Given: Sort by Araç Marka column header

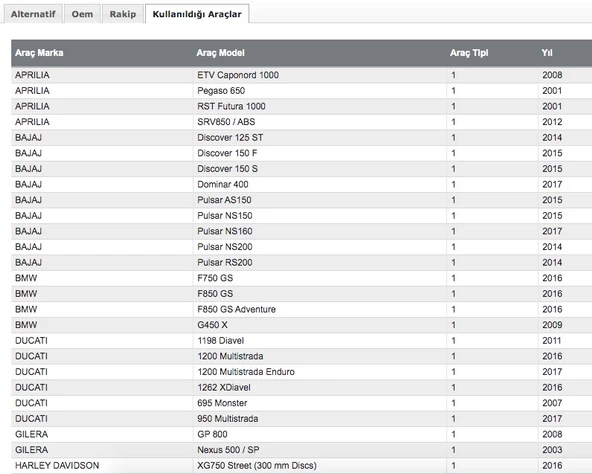Looking at the screenshot, I should 39,53.
